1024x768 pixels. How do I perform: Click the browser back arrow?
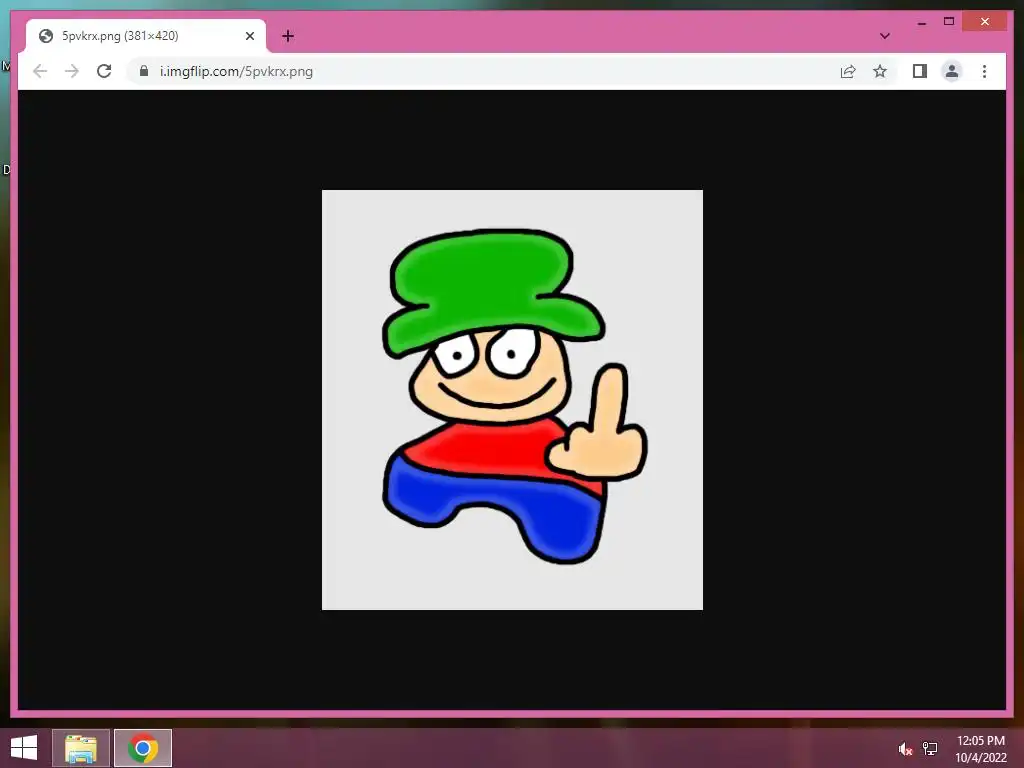tap(40, 71)
